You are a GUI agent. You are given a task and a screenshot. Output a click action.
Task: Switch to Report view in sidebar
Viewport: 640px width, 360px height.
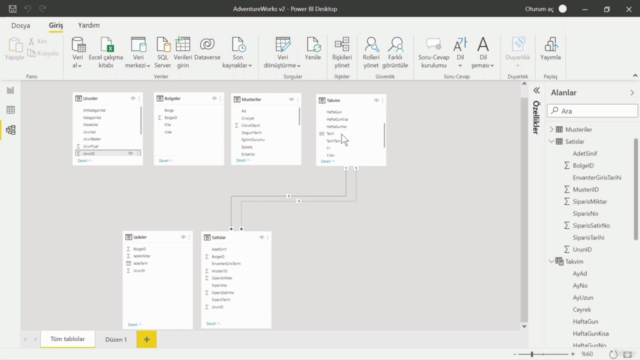pos(11,90)
